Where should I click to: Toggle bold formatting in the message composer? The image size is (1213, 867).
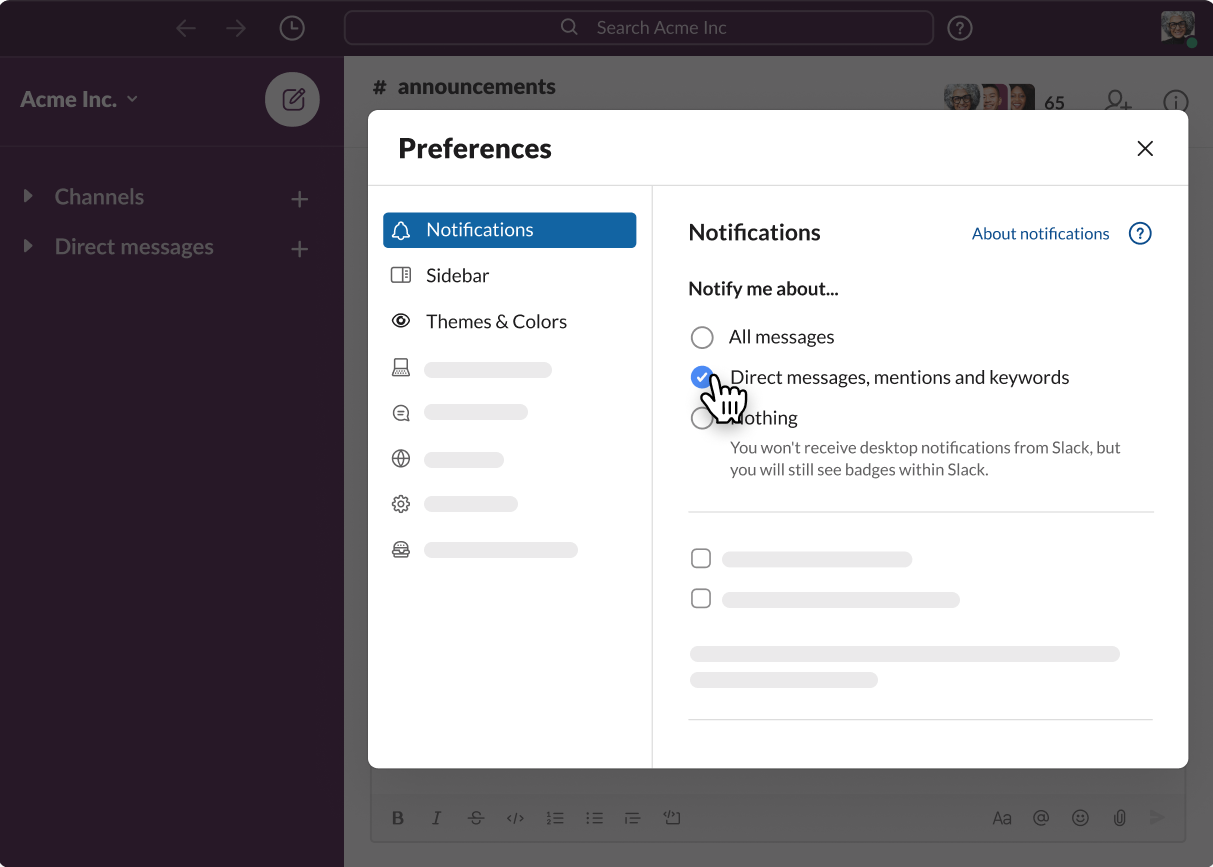pos(397,818)
